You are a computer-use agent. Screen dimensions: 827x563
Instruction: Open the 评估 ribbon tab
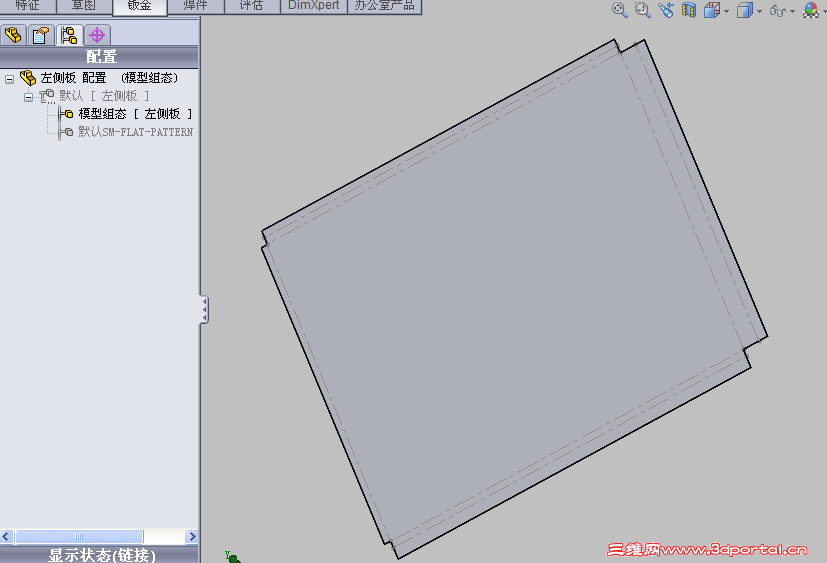252,6
